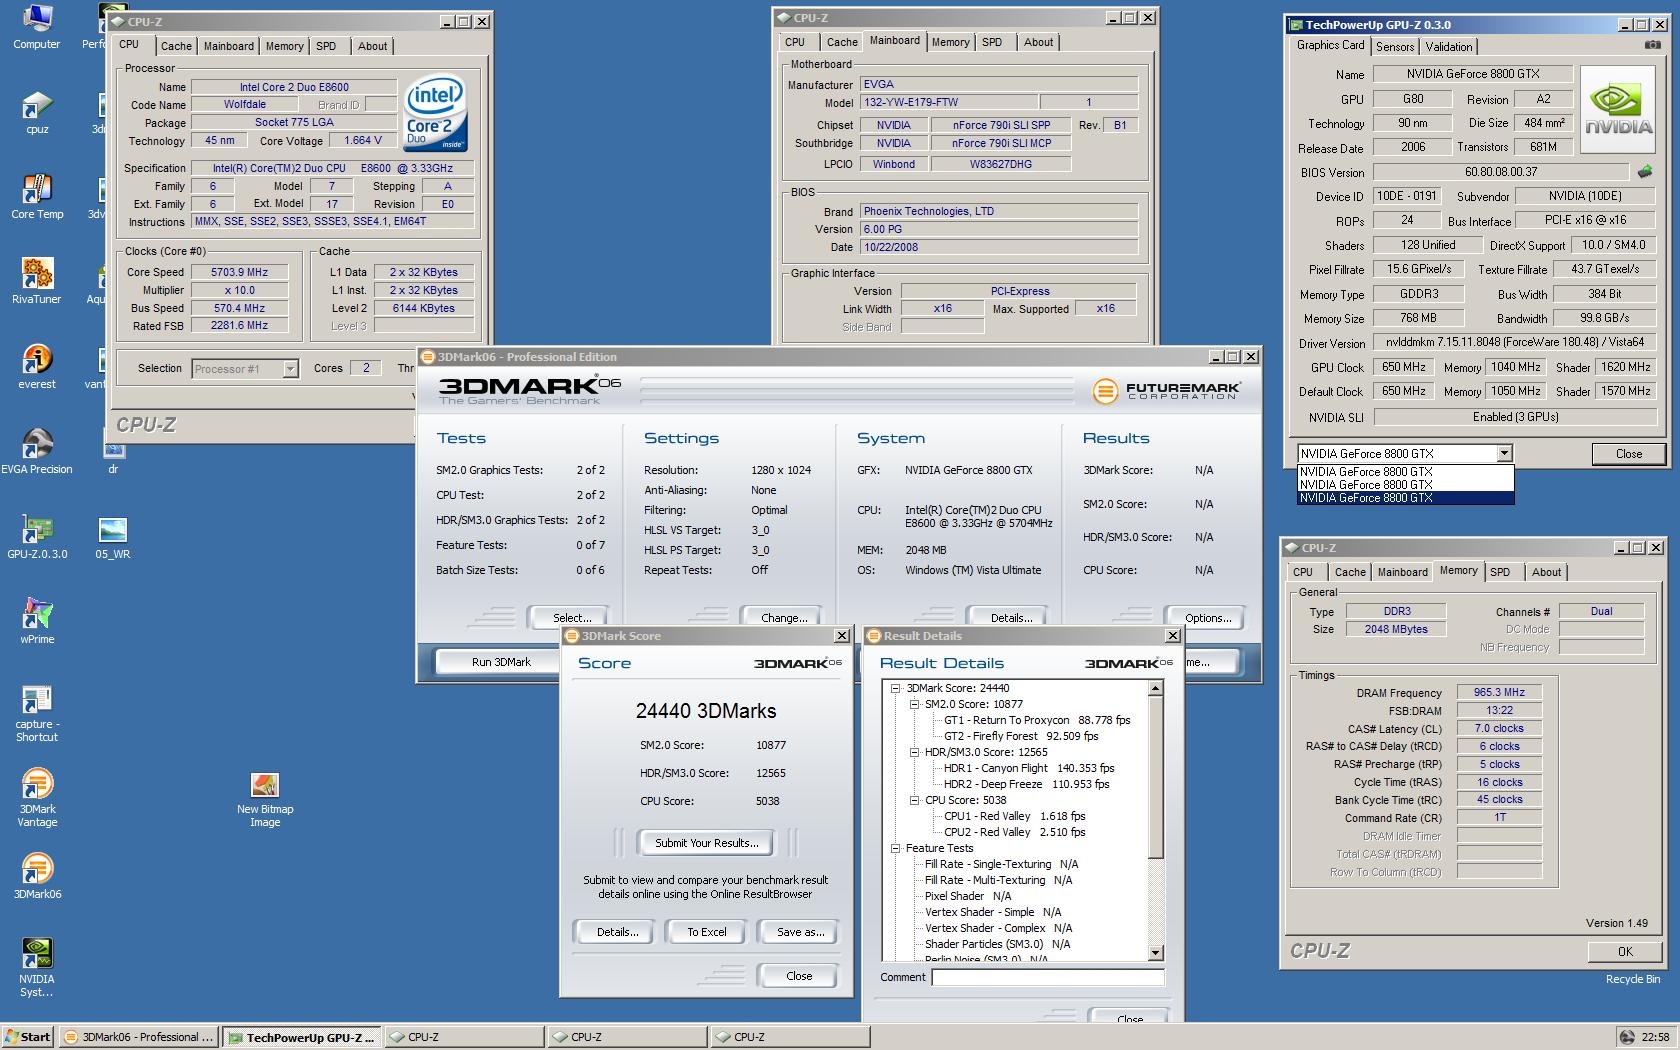
Task: Click Options... under Results in 3DMark06
Action: click(1208, 618)
